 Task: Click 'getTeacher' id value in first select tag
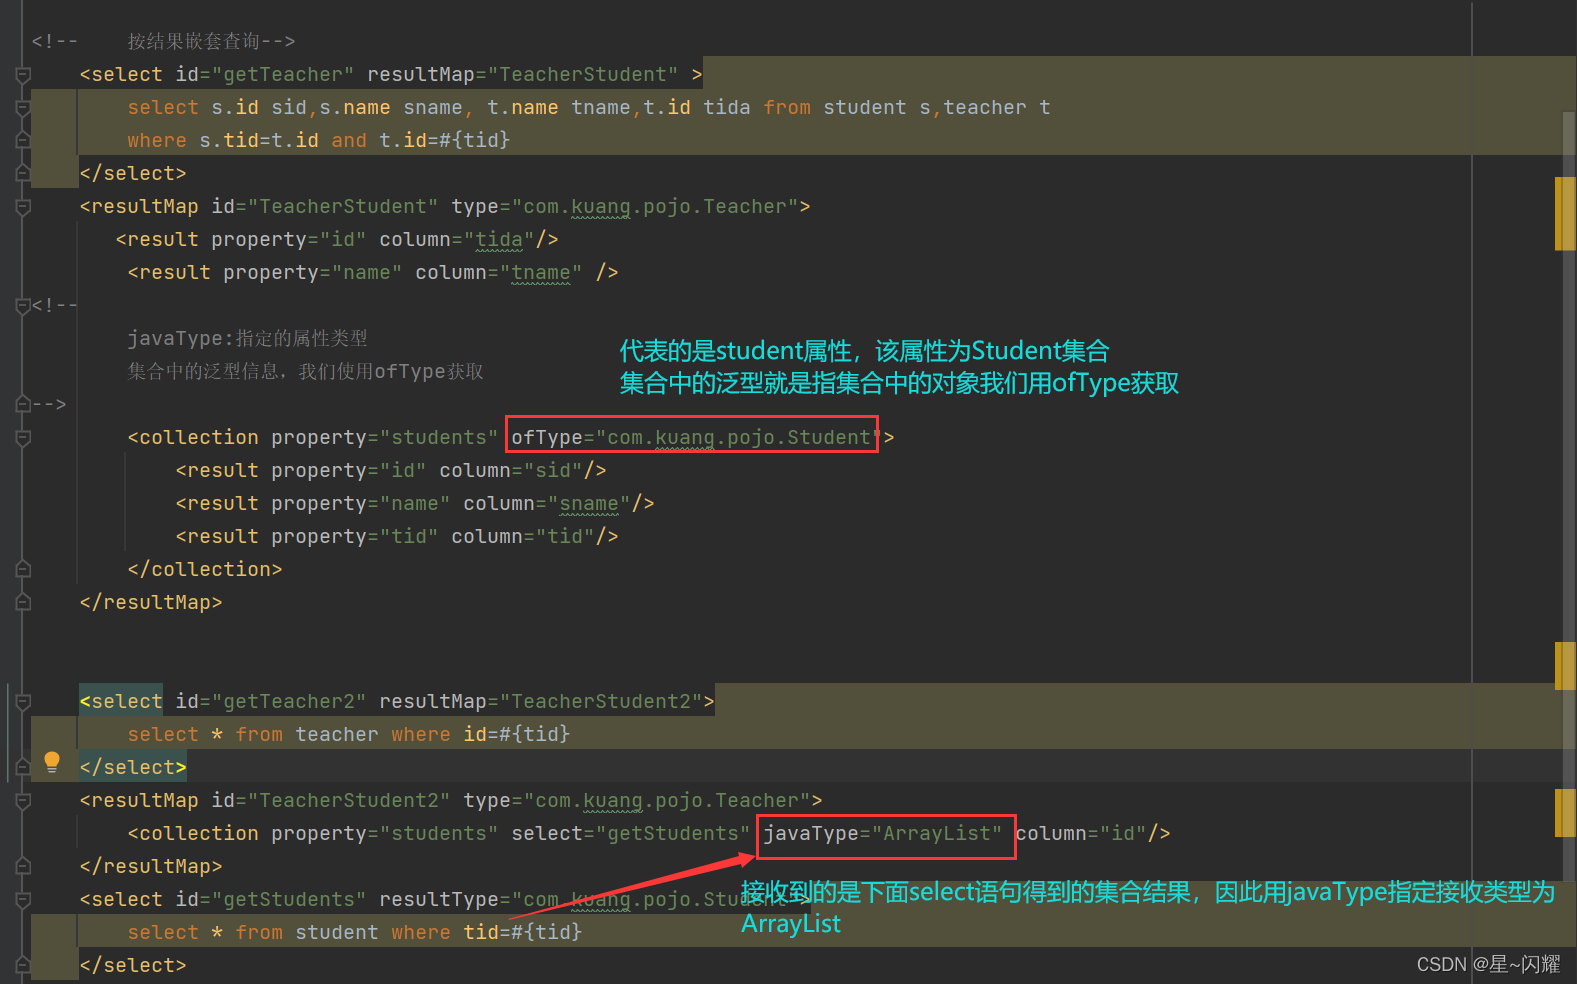283,75
